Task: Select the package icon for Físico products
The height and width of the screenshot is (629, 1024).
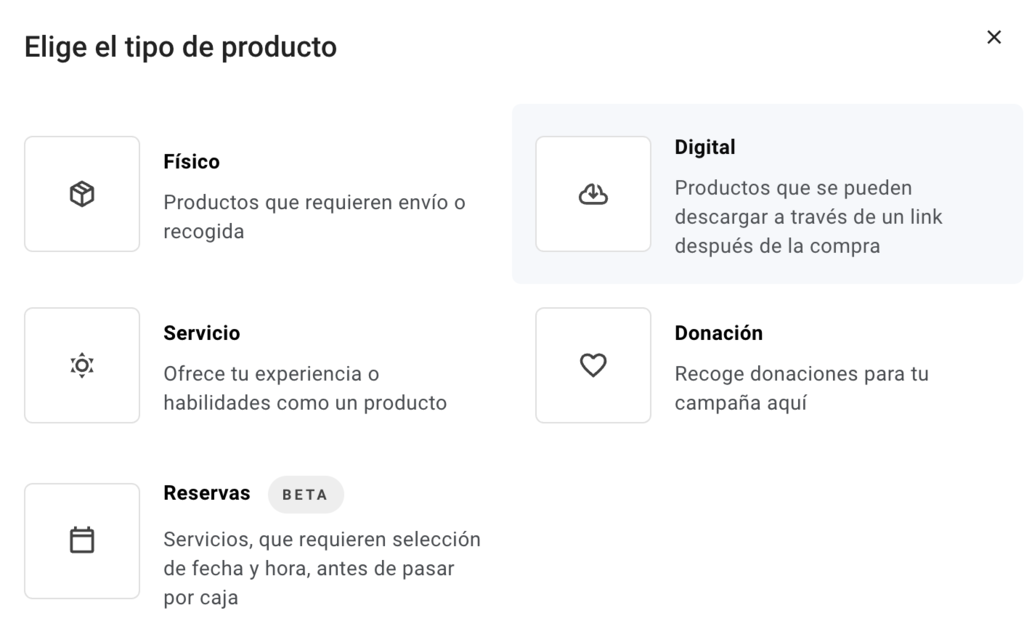Action: click(x=81, y=192)
